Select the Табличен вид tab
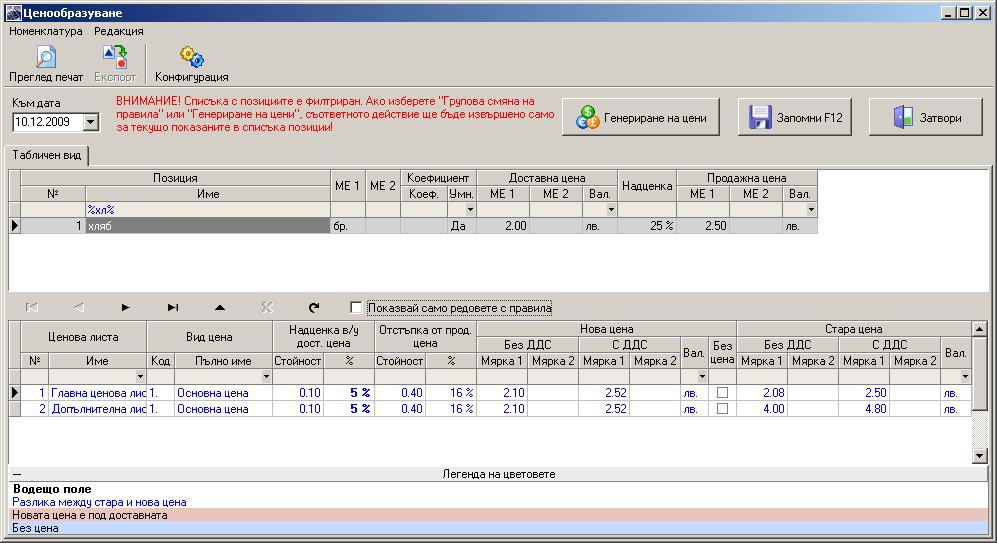 coord(47,155)
